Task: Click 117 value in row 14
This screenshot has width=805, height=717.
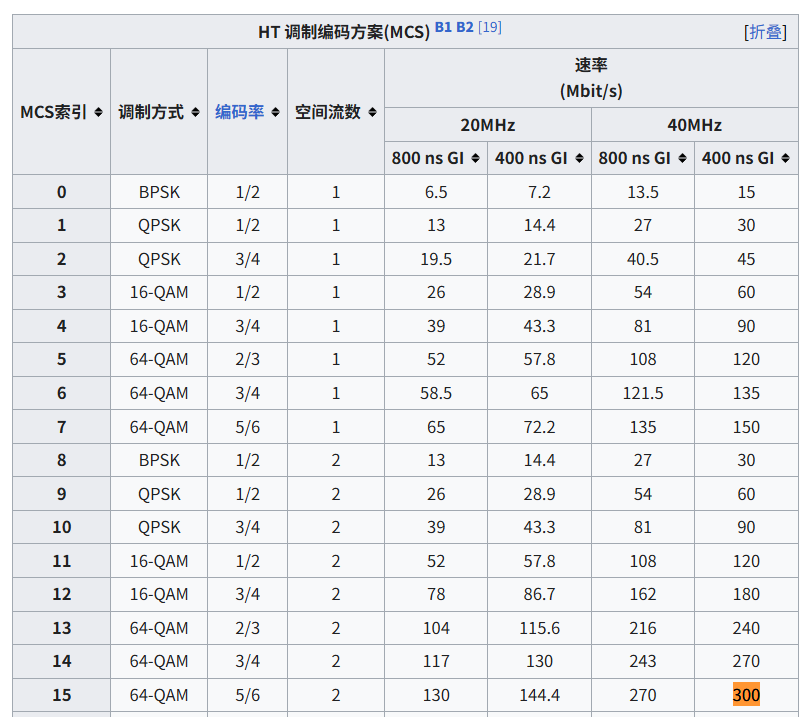Action: click(436, 661)
